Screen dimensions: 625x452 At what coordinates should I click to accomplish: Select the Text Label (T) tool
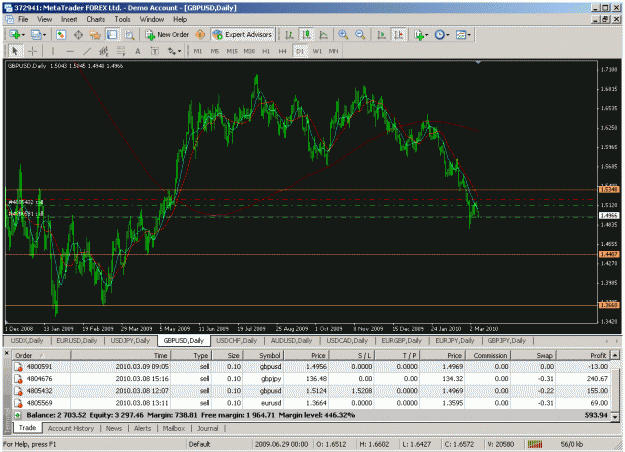coord(155,51)
